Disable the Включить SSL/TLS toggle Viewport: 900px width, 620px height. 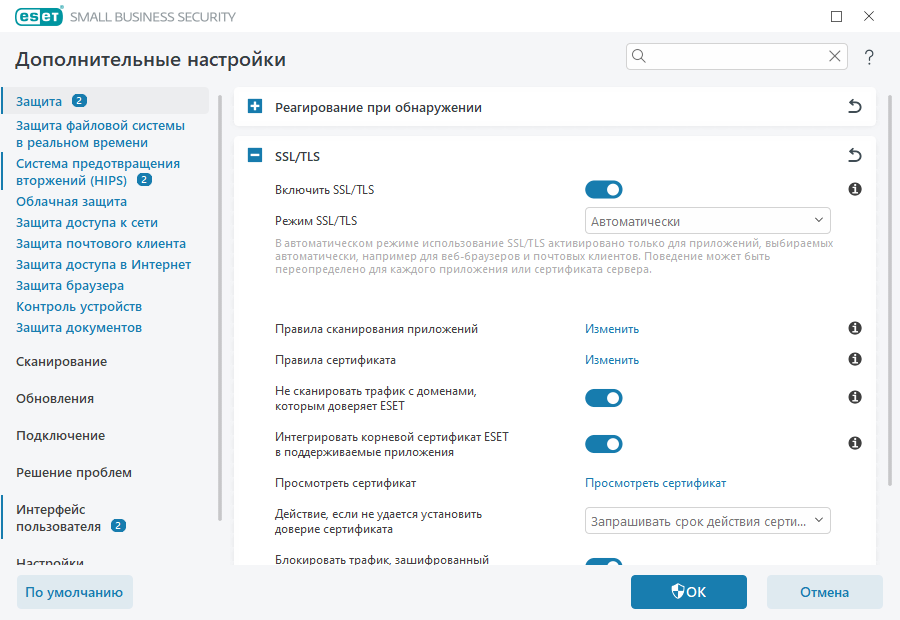click(603, 189)
